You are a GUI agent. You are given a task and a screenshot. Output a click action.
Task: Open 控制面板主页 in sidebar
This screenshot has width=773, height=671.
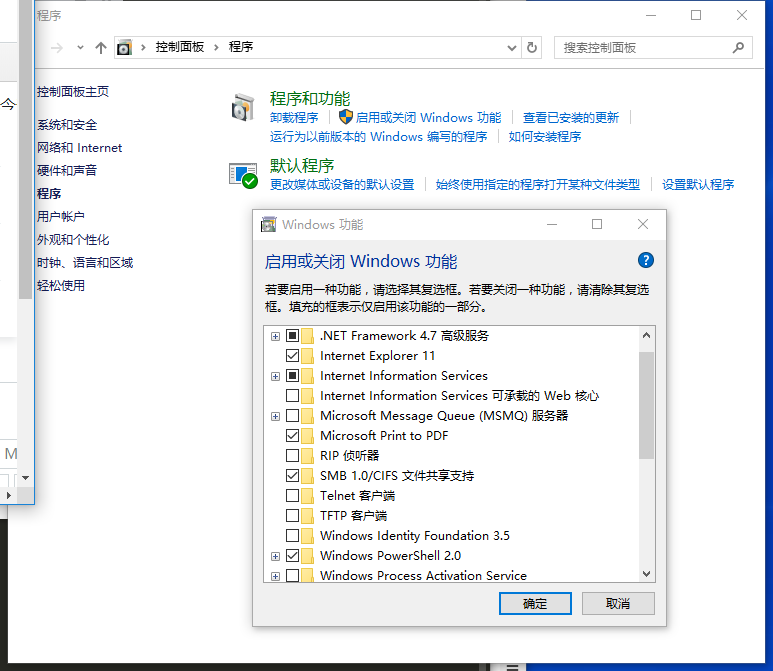(72, 91)
